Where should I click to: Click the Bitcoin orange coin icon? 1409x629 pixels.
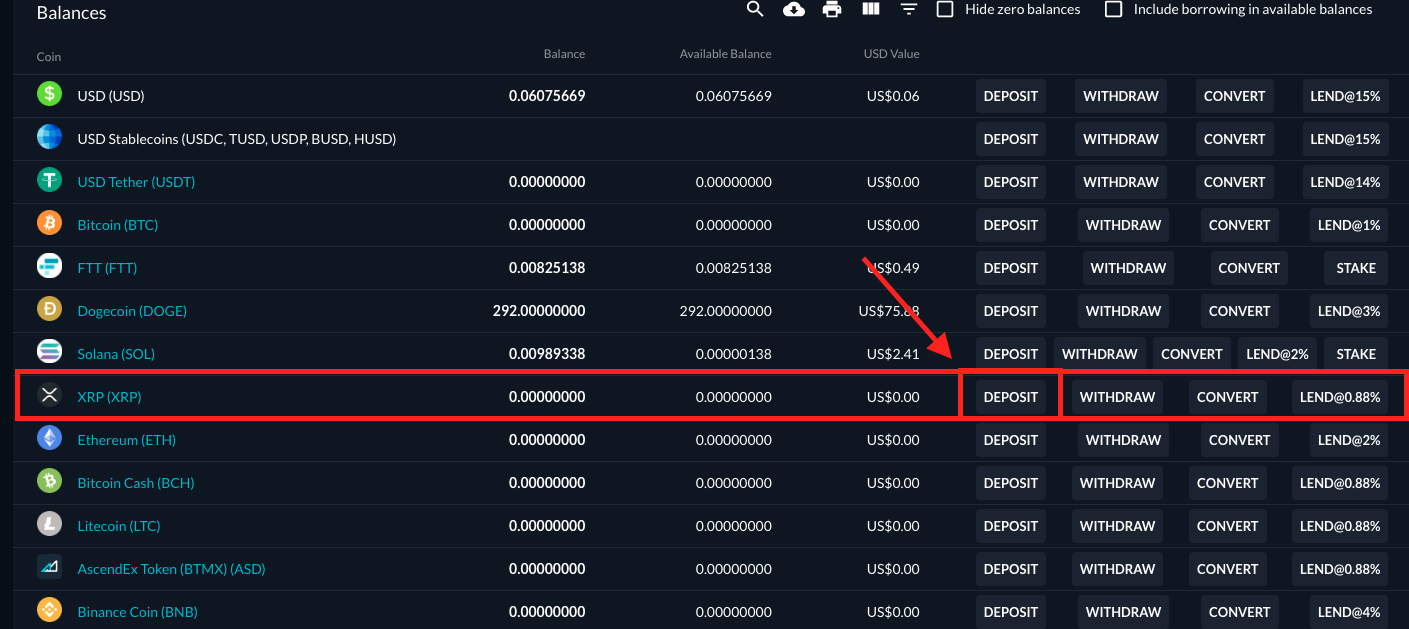point(49,223)
